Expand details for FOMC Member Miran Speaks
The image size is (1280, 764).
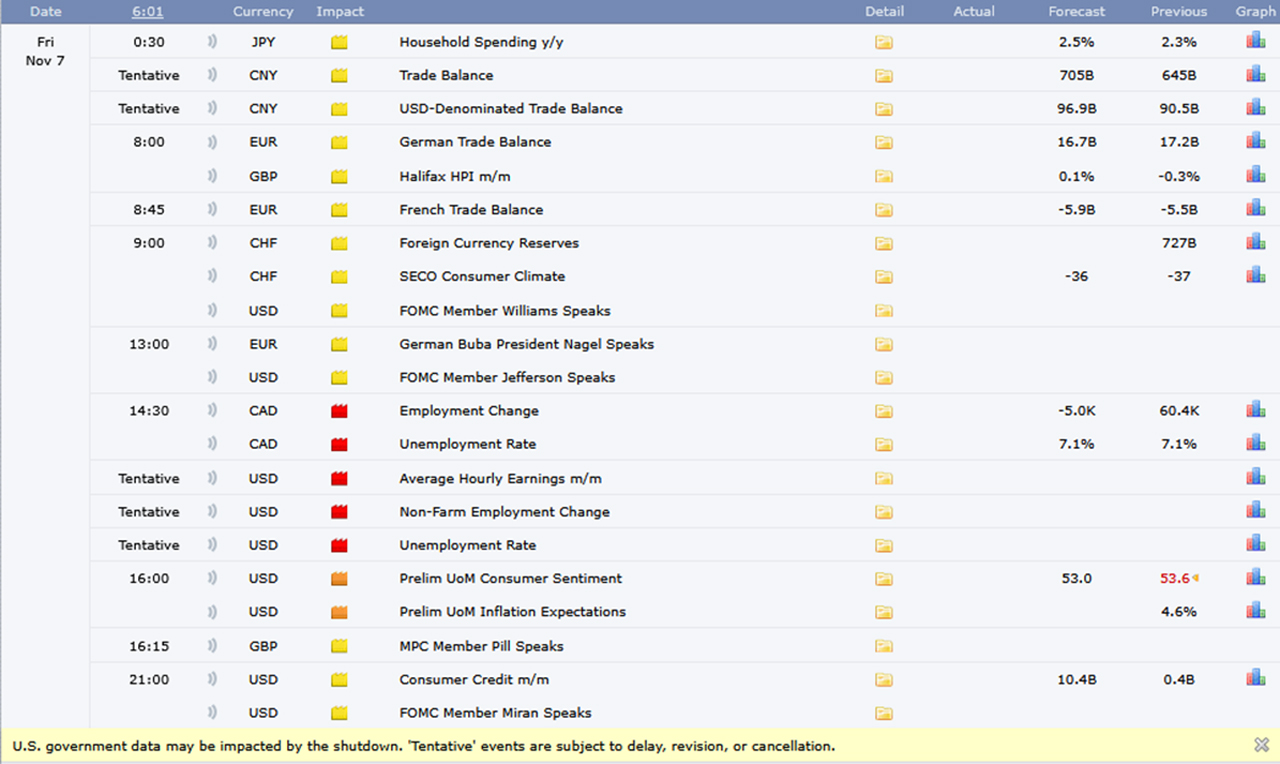[x=884, y=713]
